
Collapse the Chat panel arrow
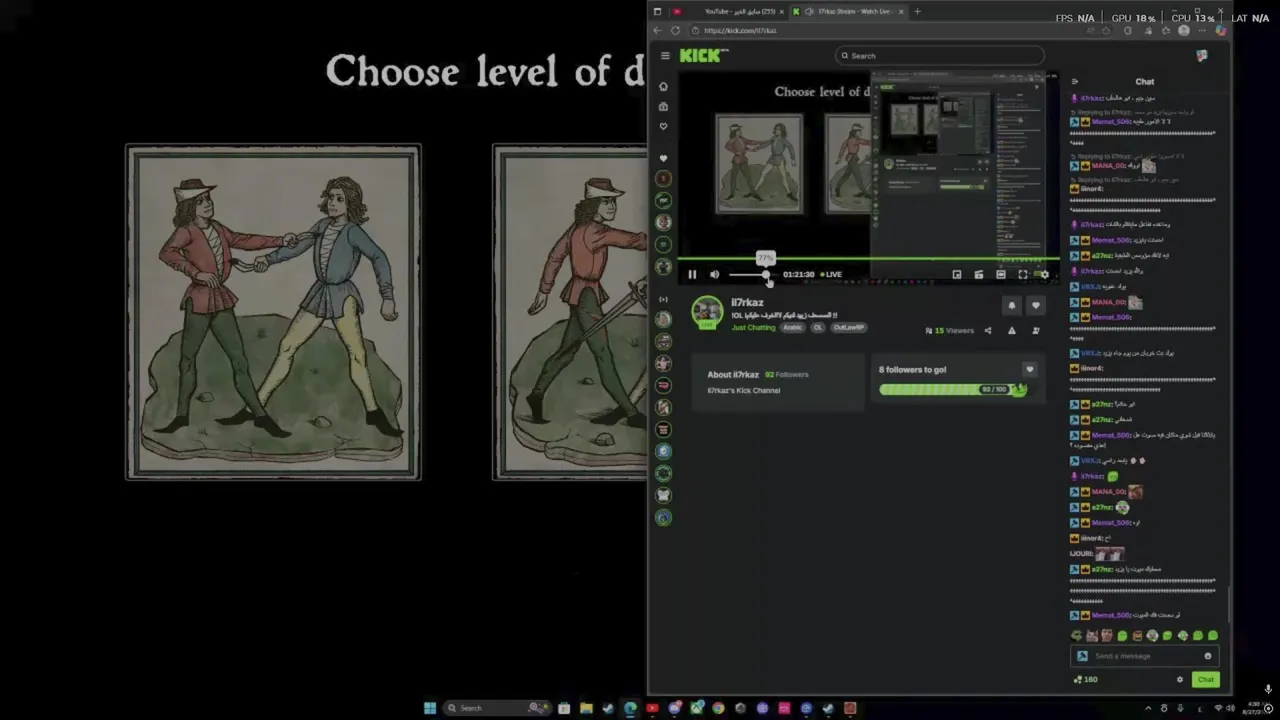pos(1075,82)
